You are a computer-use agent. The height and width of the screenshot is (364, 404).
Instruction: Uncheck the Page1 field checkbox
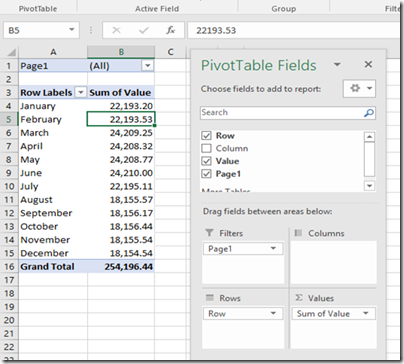tap(207, 174)
